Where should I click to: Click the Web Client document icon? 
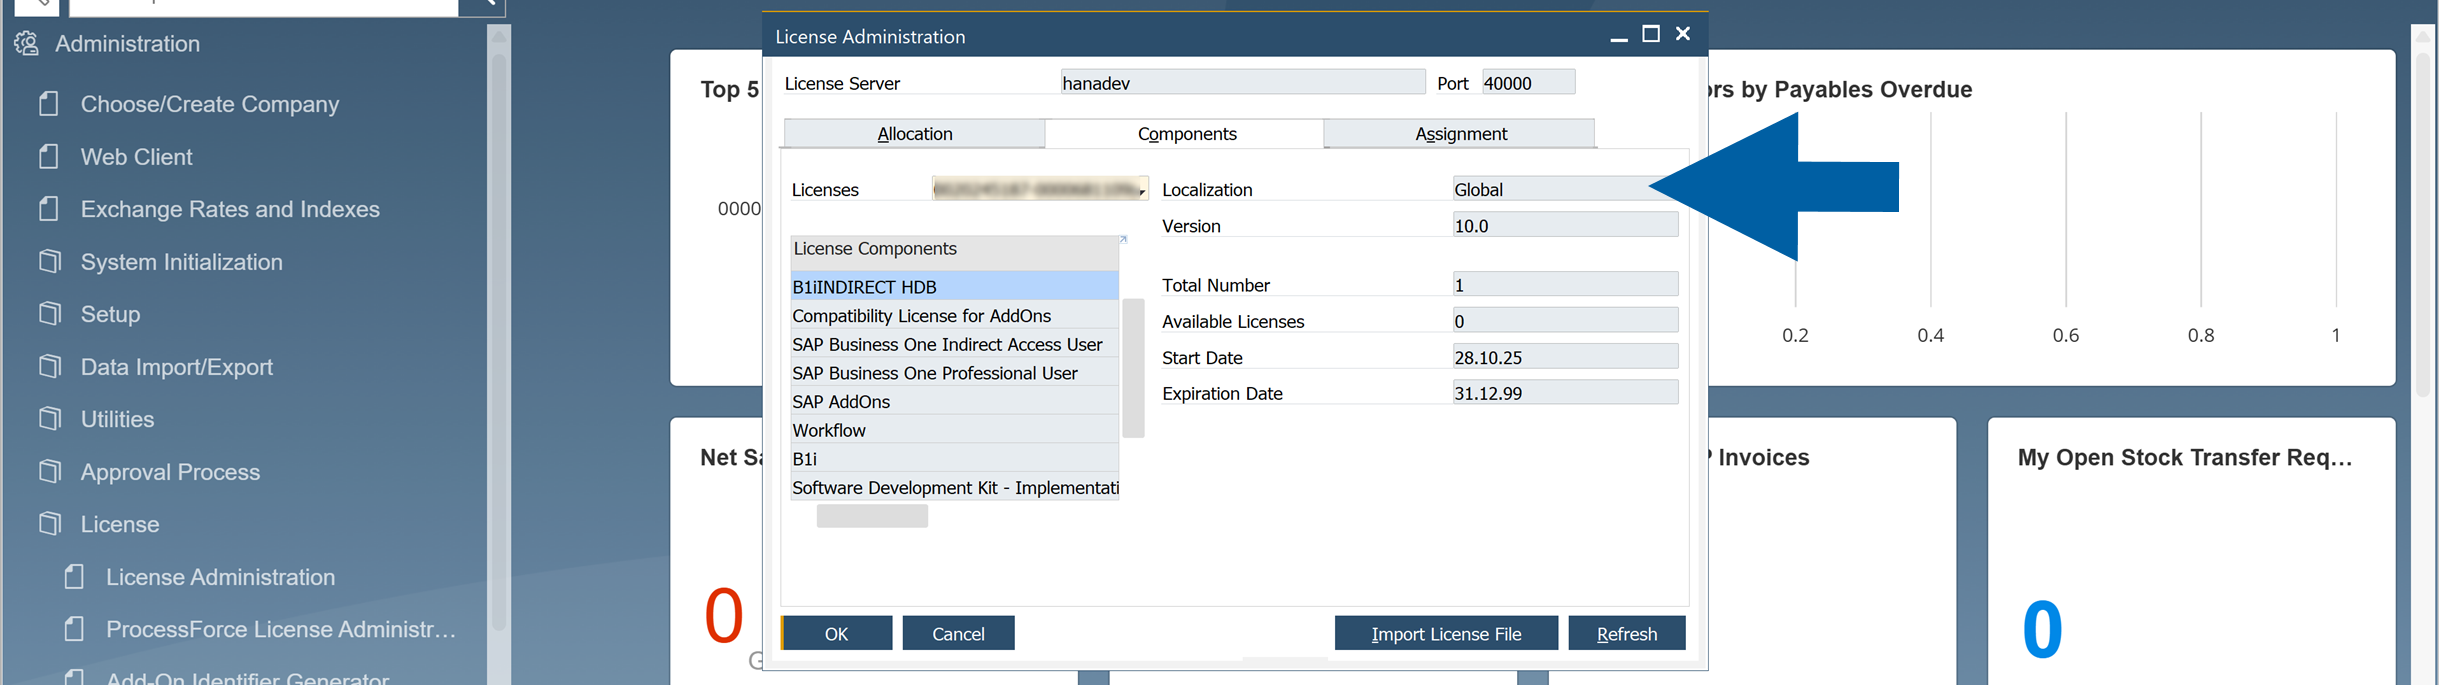click(49, 156)
